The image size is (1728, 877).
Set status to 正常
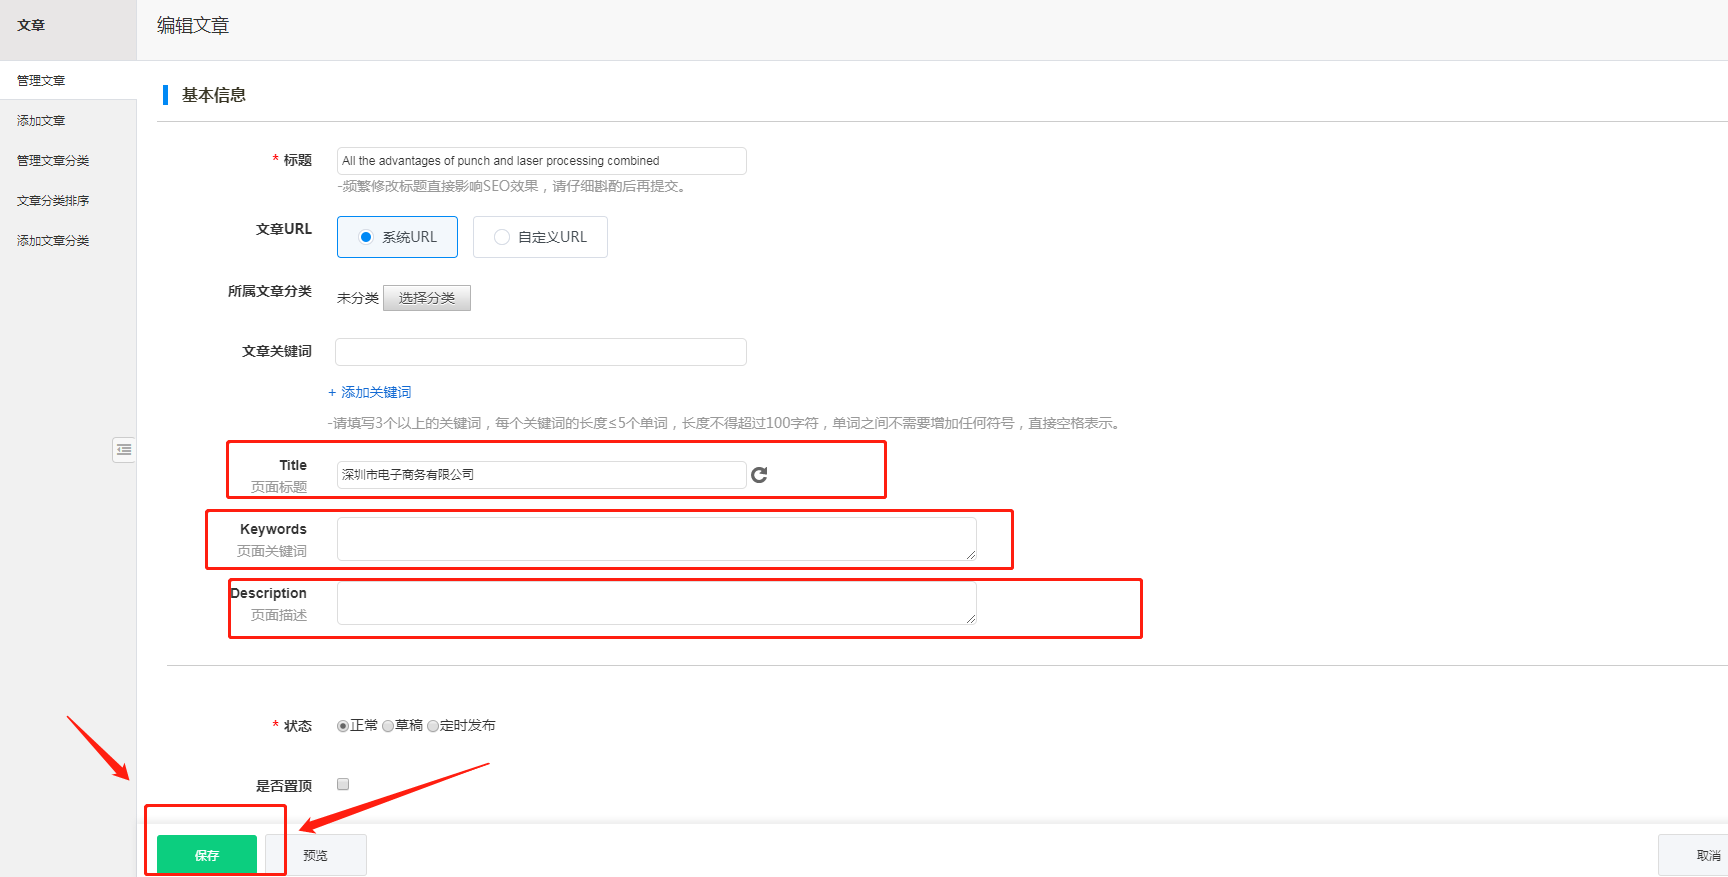343,726
